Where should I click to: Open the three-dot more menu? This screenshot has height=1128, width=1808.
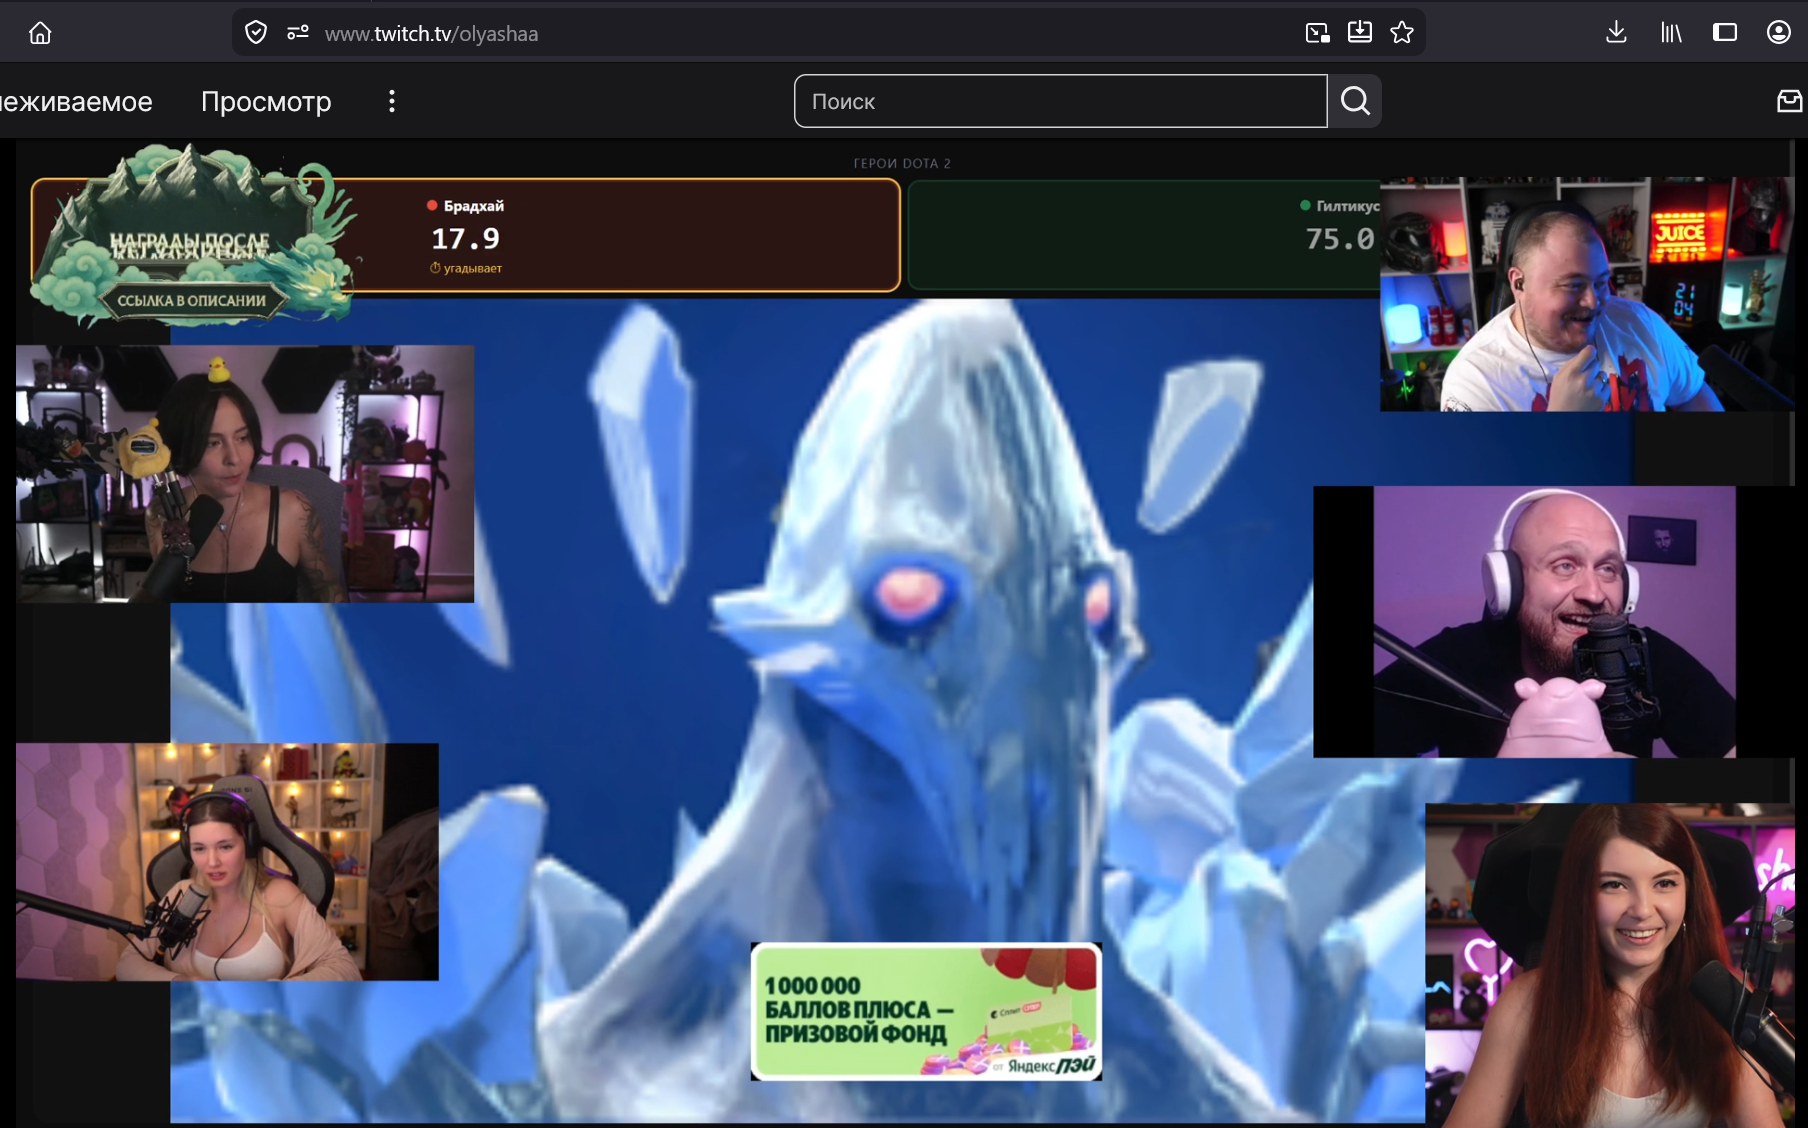point(392,101)
